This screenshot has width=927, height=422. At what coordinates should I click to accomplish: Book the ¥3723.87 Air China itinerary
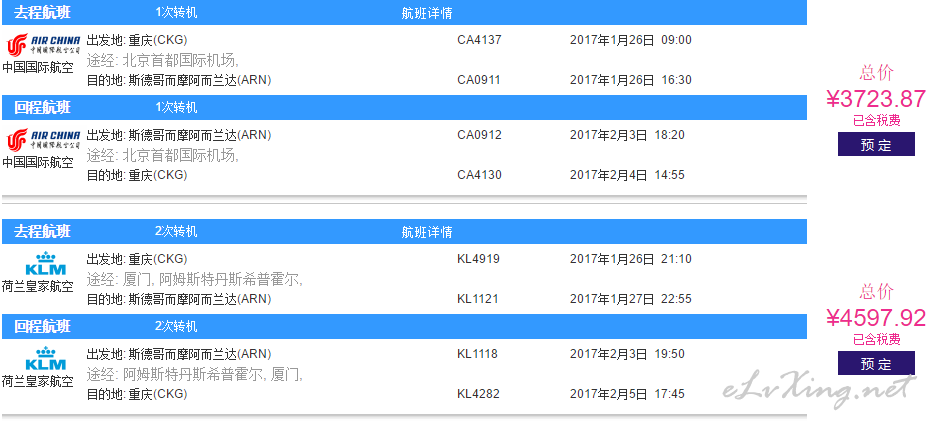pyautogui.click(x=876, y=144)
